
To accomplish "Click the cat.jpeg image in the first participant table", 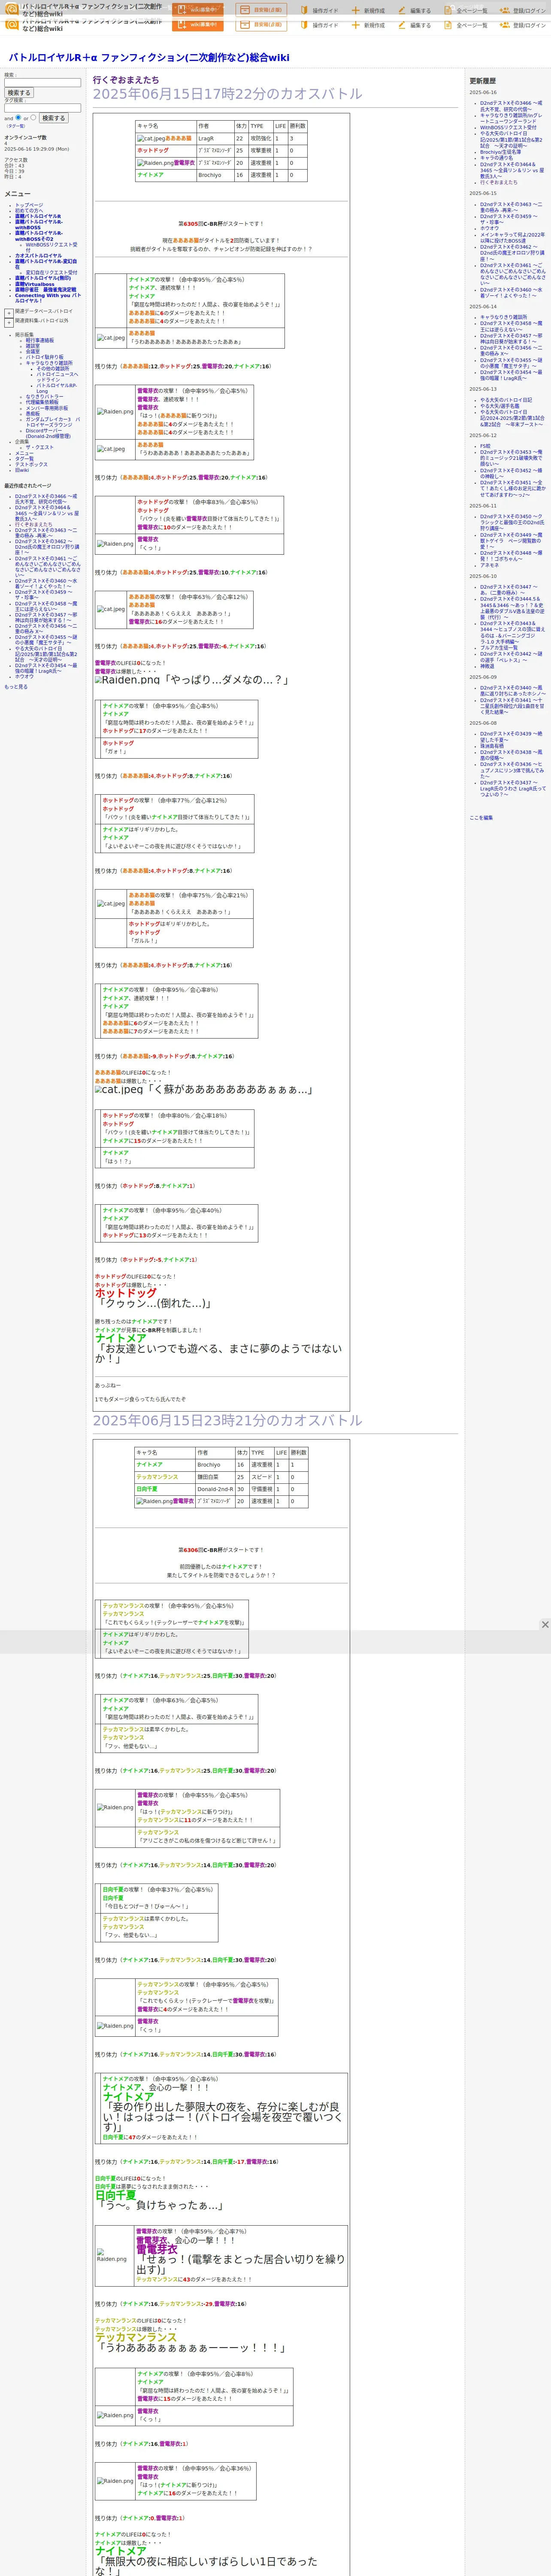I will (x=151, y=139).
